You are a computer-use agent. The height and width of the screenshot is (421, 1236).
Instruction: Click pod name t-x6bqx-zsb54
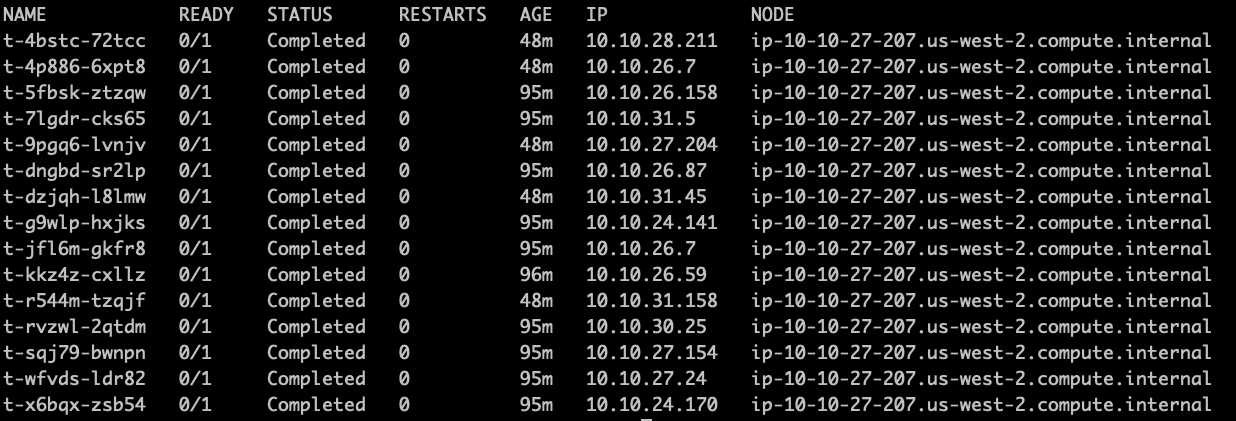coord(75,405)
